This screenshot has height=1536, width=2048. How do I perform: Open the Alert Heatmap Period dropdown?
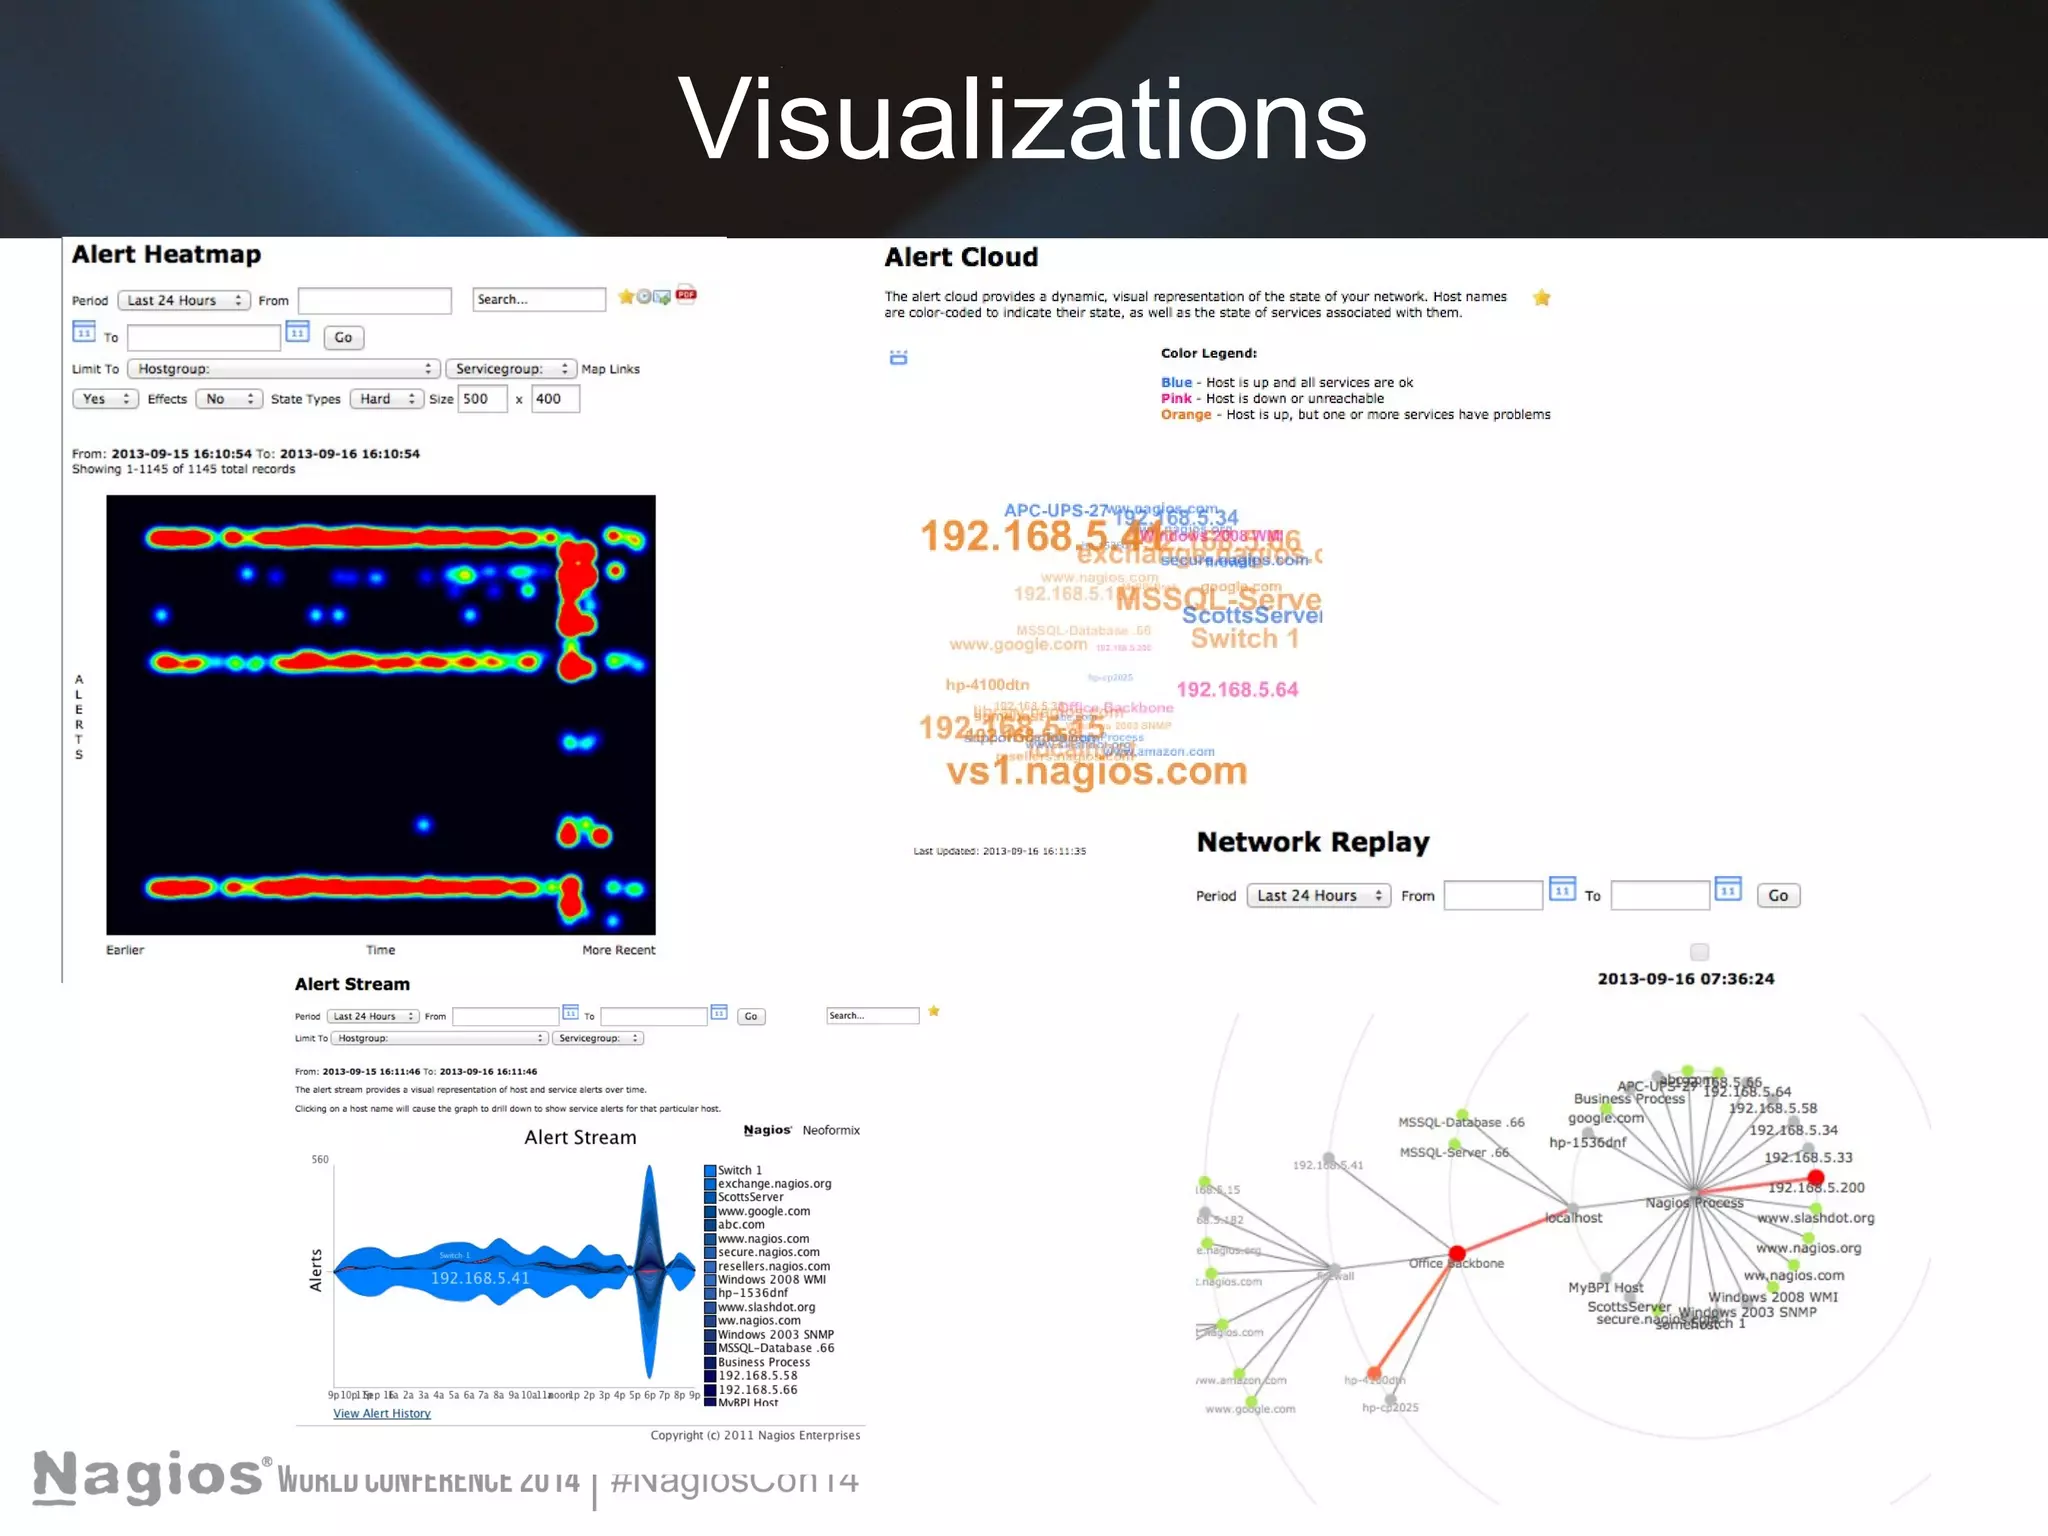point(184,300)
